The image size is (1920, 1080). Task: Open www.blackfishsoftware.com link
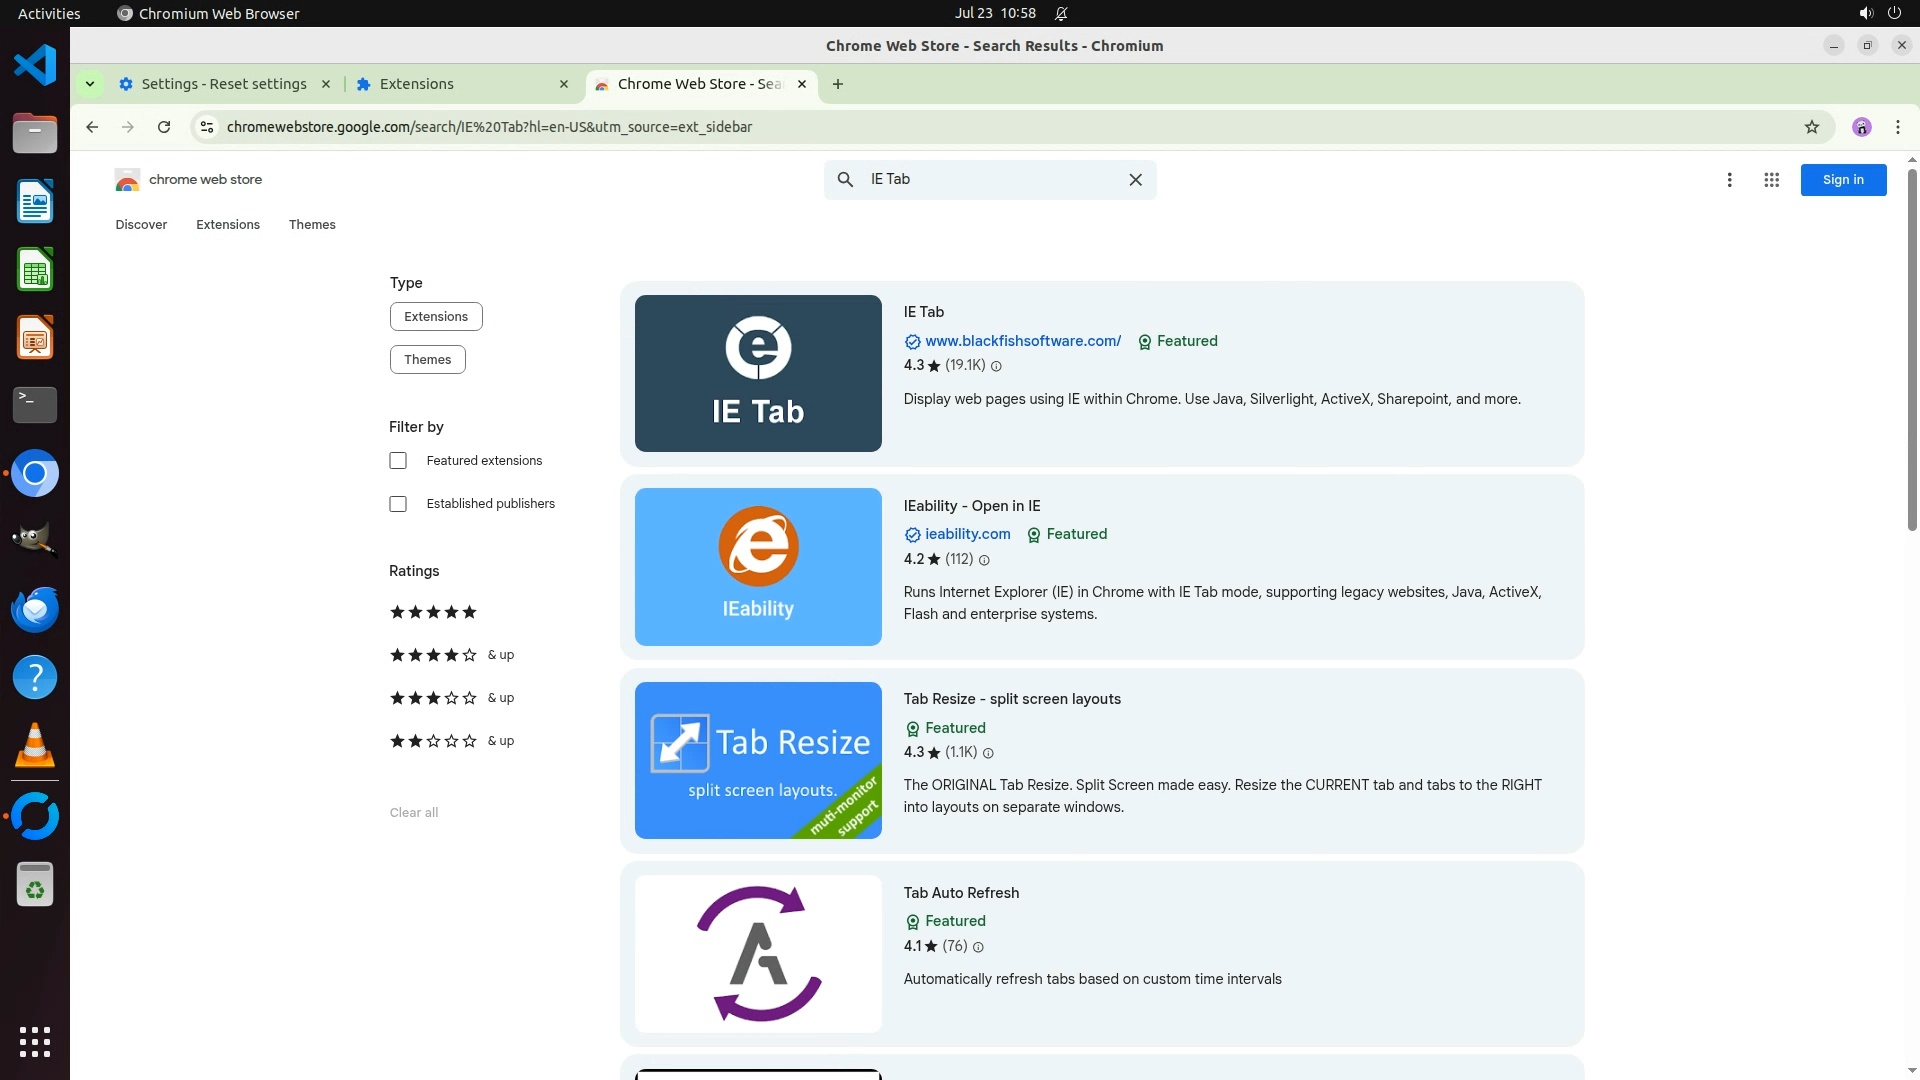pyautogui.click(x=1022, y=341)
